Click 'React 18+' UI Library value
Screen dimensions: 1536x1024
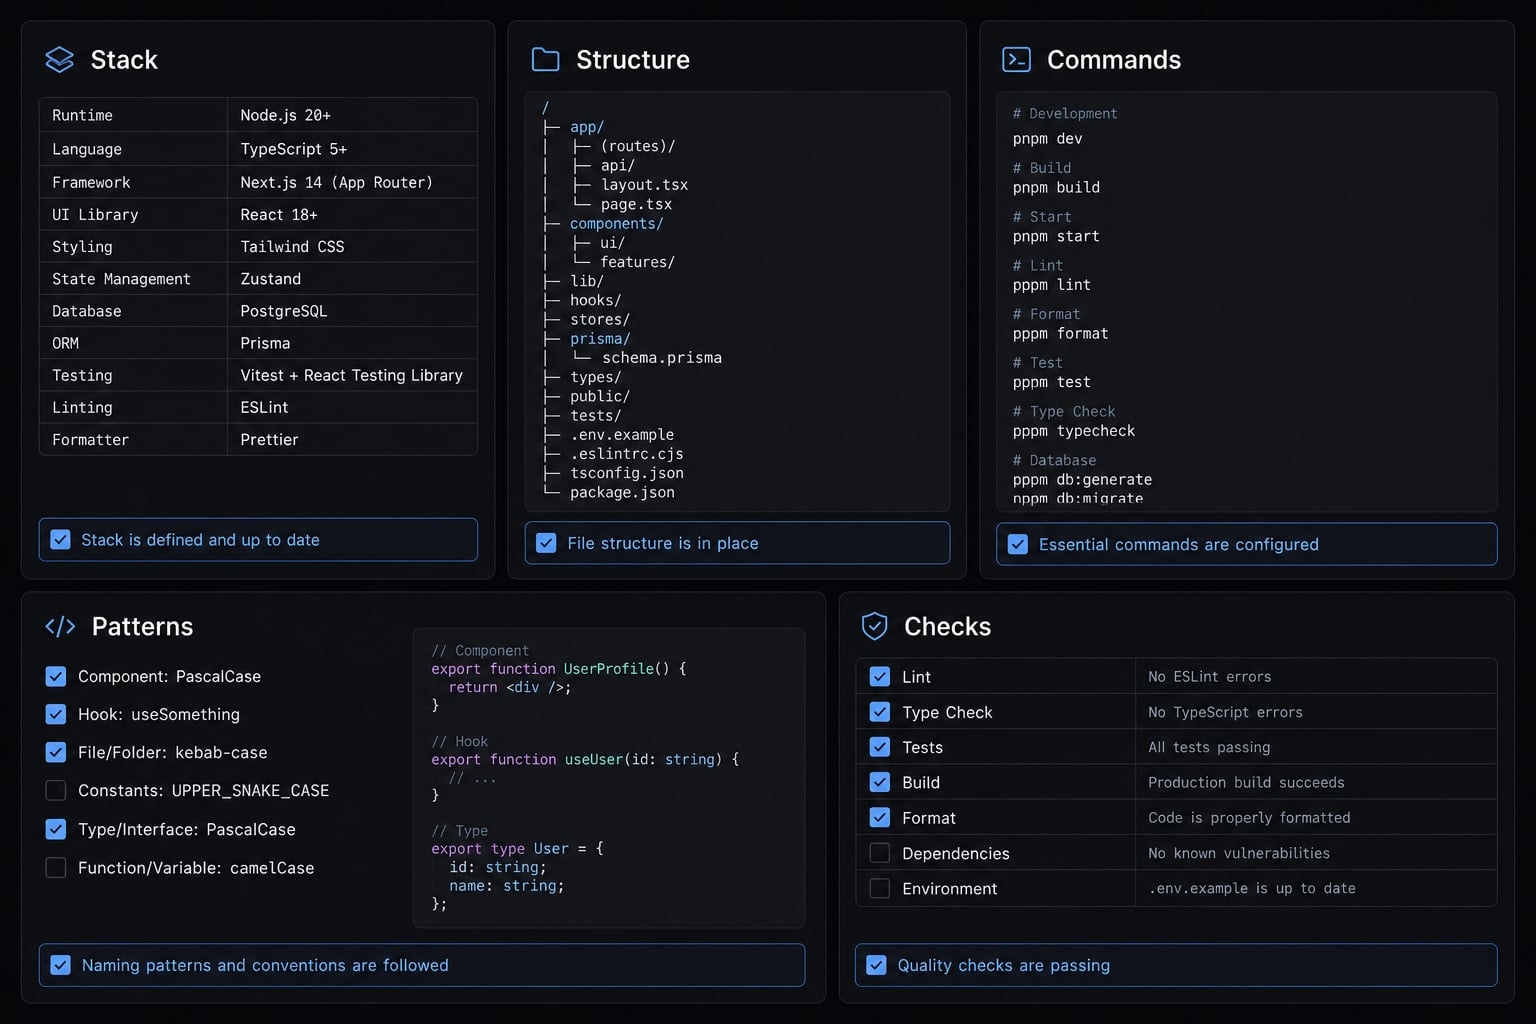279,215
